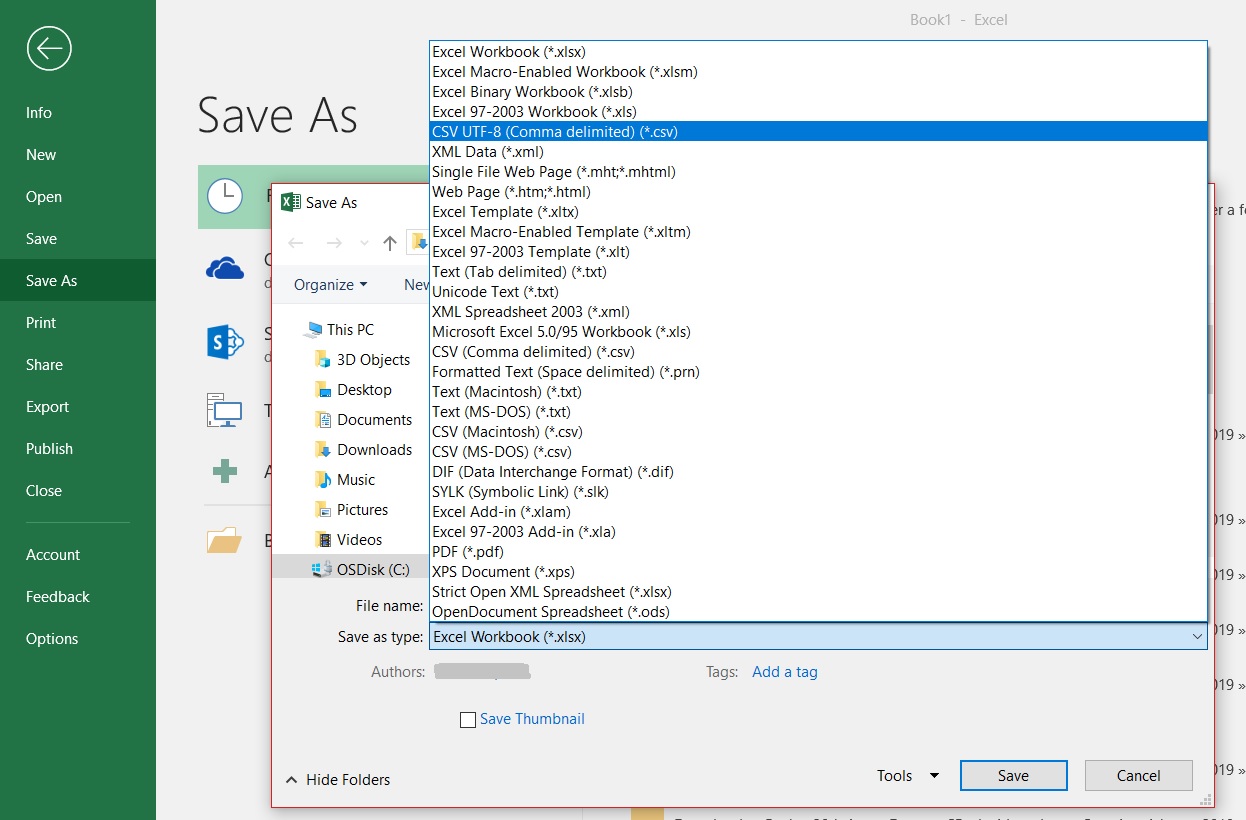
Task: Choose Excel Template (*.xltx) type
Action: pyautogui.click(x=818, y=211)
